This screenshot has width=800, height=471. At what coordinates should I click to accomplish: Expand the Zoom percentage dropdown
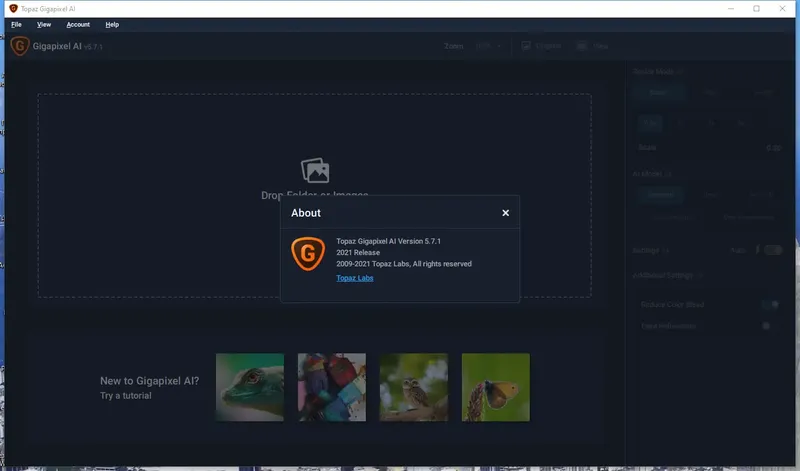(488, 46)
